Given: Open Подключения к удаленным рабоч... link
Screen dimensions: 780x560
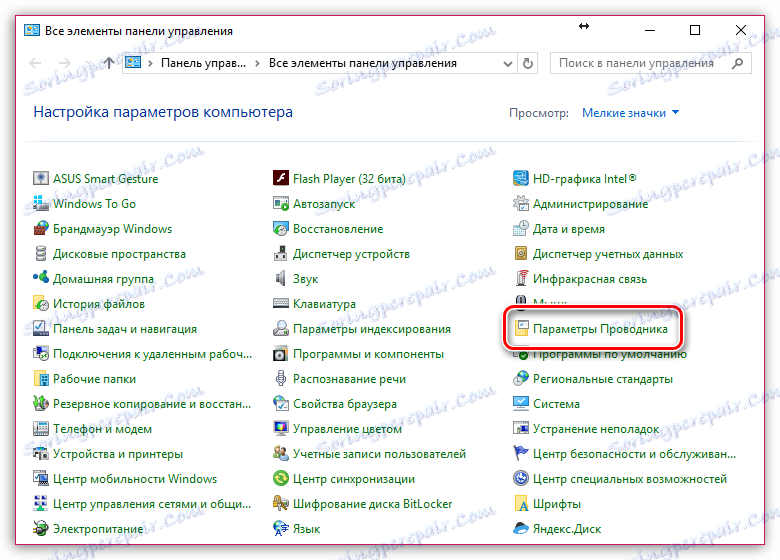Looking at the screenshot, I should (x=153, y=354).
